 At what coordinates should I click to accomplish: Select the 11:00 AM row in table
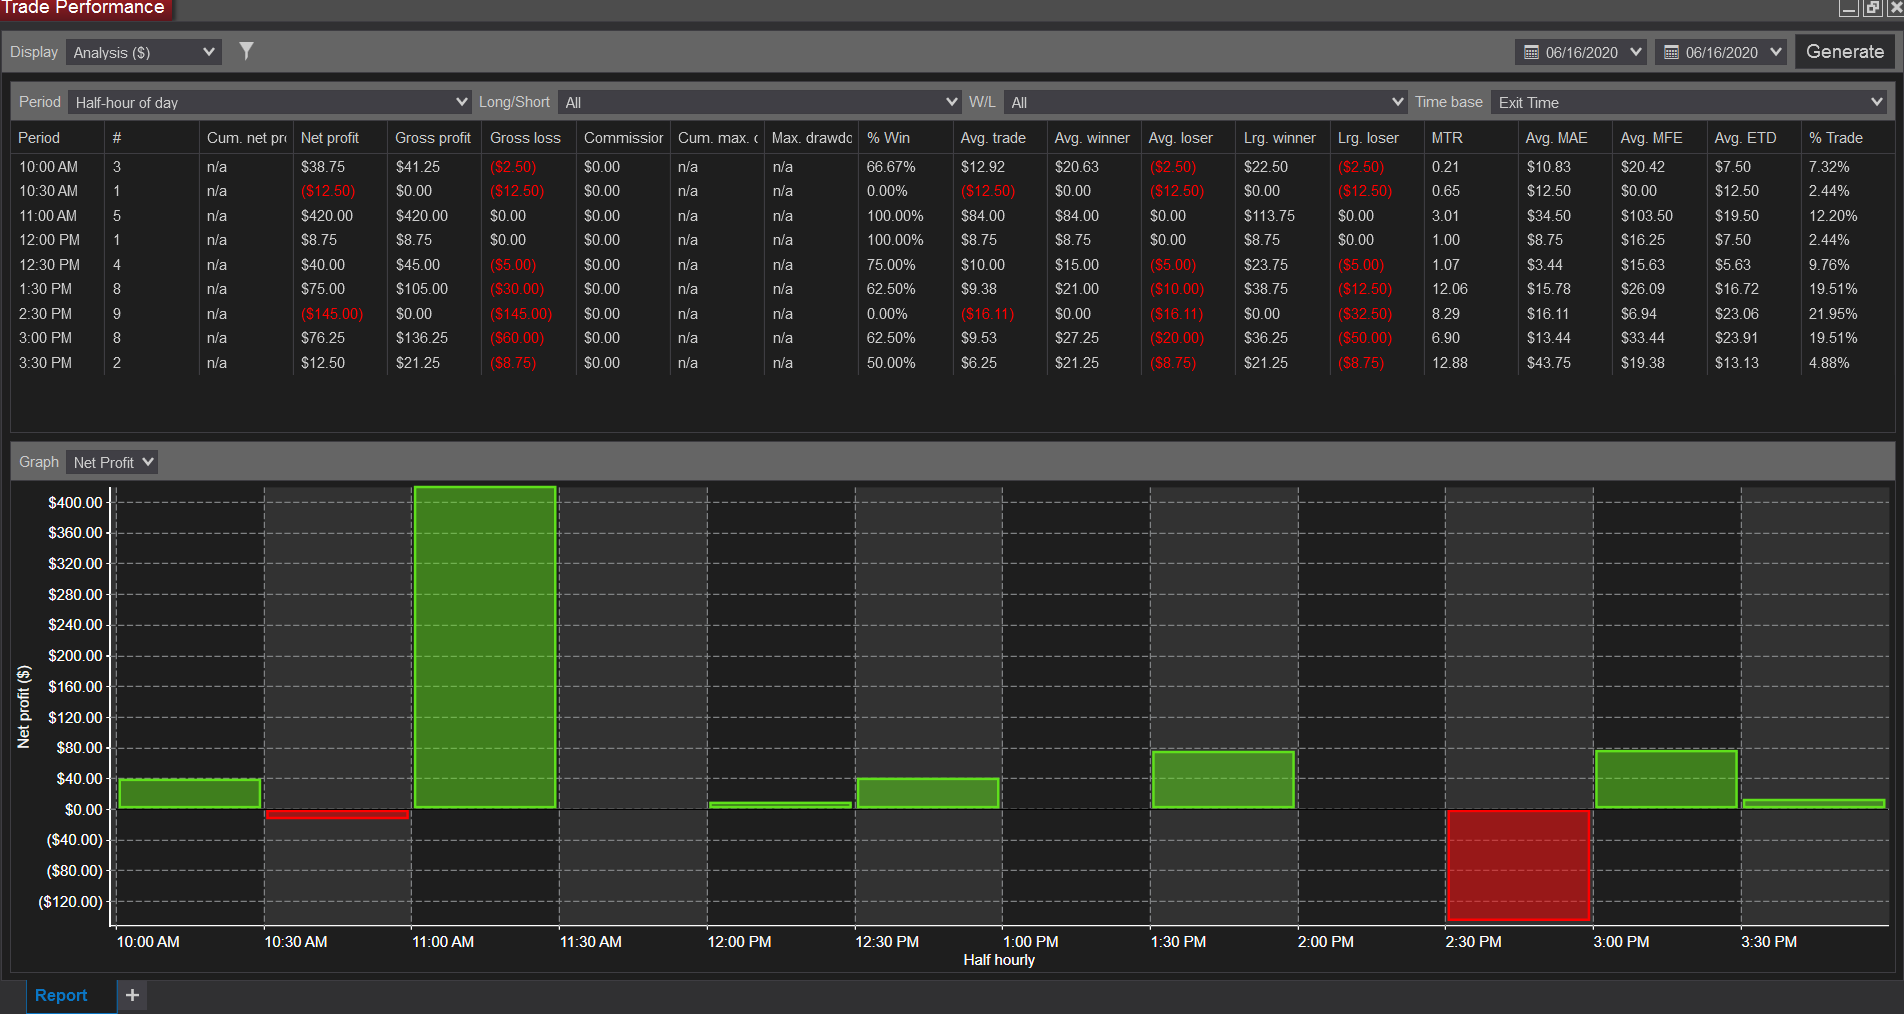click(952, 216)
